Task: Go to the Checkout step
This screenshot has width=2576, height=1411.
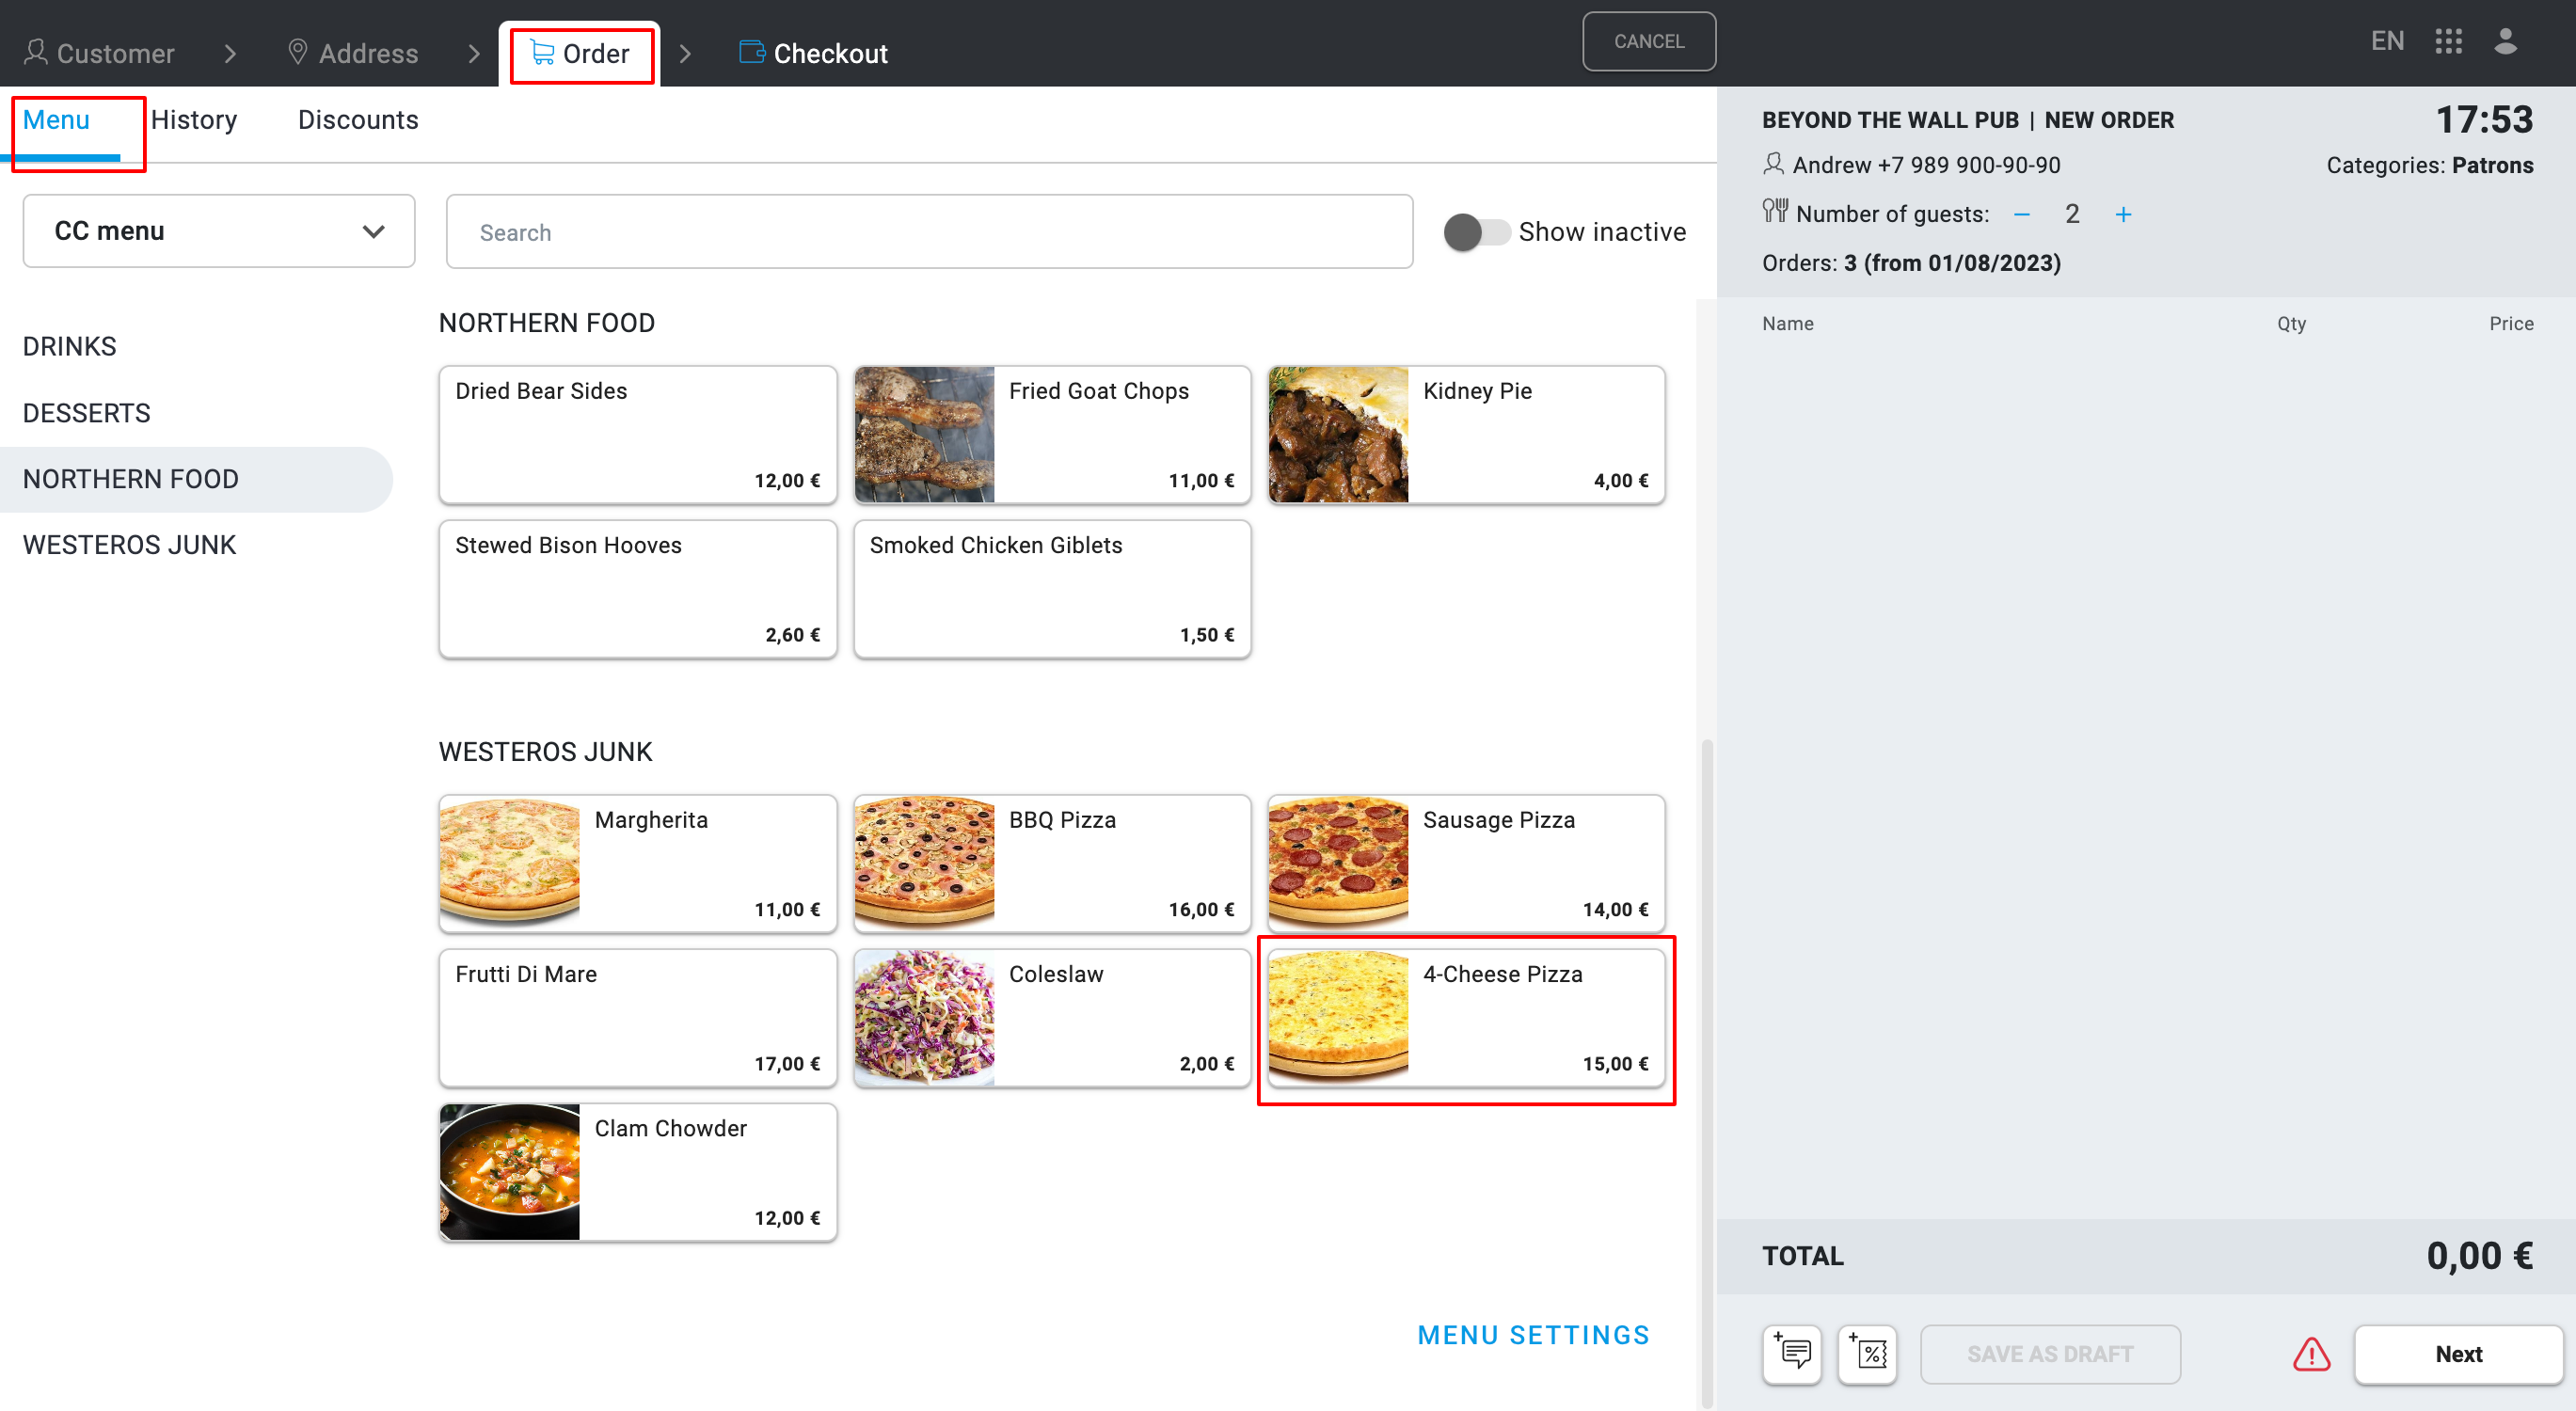Action: [x=813, y=53]
